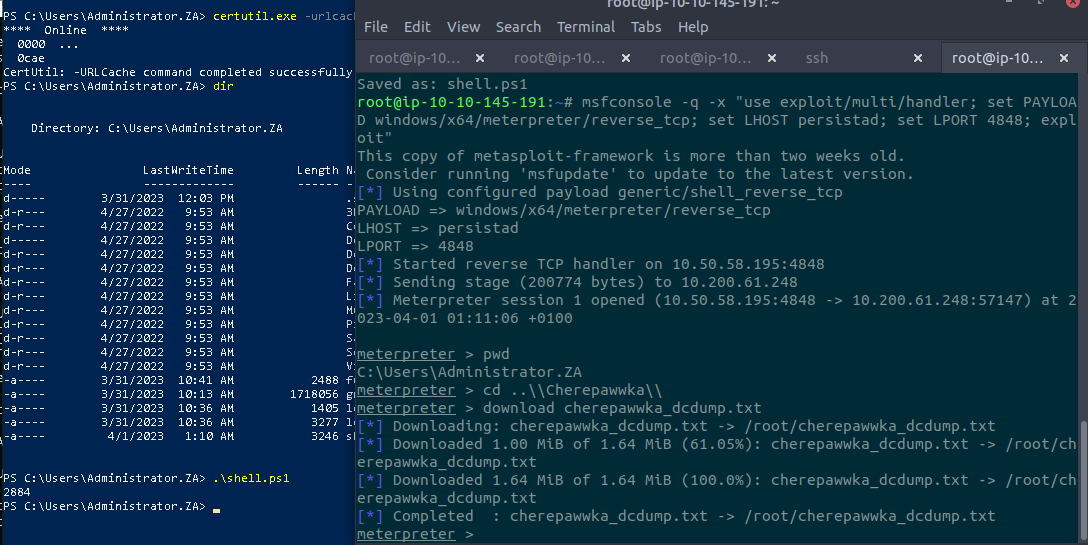Click the 'Consider running msfupdate' line
The height and width of the screenshot is (545, 1088).
click(x=639, y=174)
